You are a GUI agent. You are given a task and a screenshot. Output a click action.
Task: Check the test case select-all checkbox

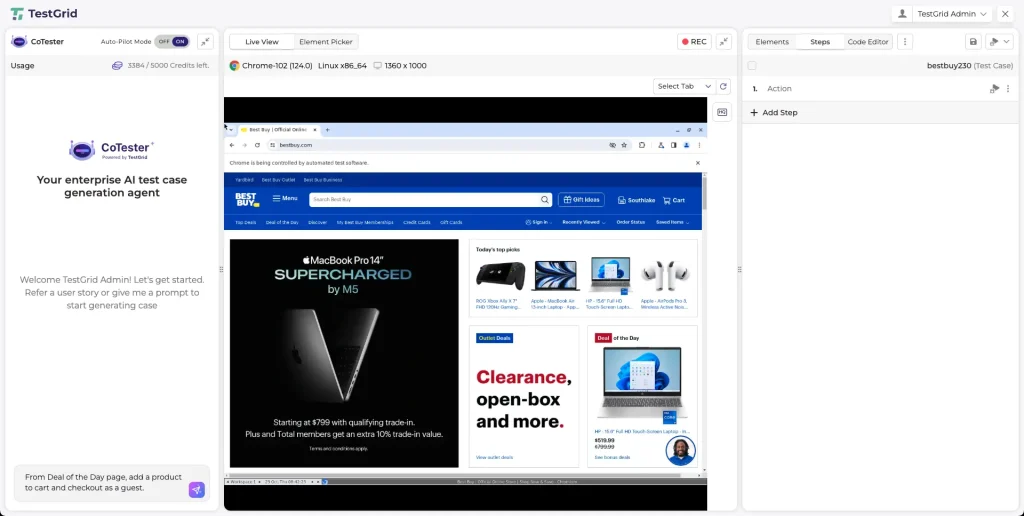(x=752, y=65)
